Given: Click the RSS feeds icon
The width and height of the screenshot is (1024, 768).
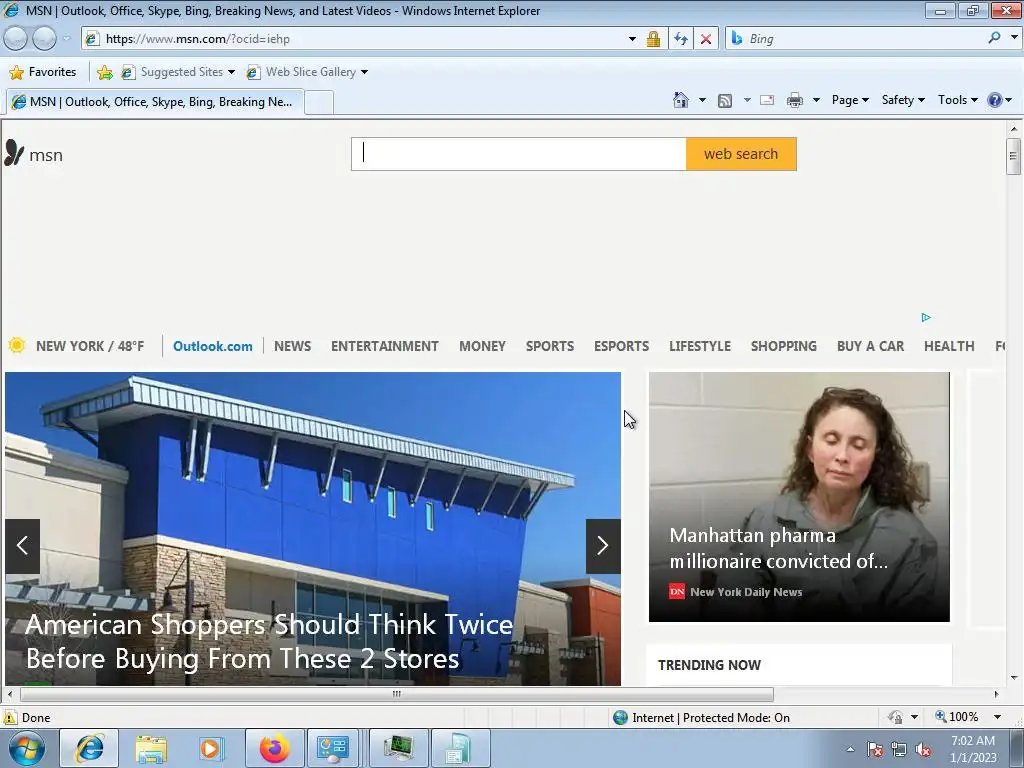Looking at the screenshot, I should [x=724, y=101].
